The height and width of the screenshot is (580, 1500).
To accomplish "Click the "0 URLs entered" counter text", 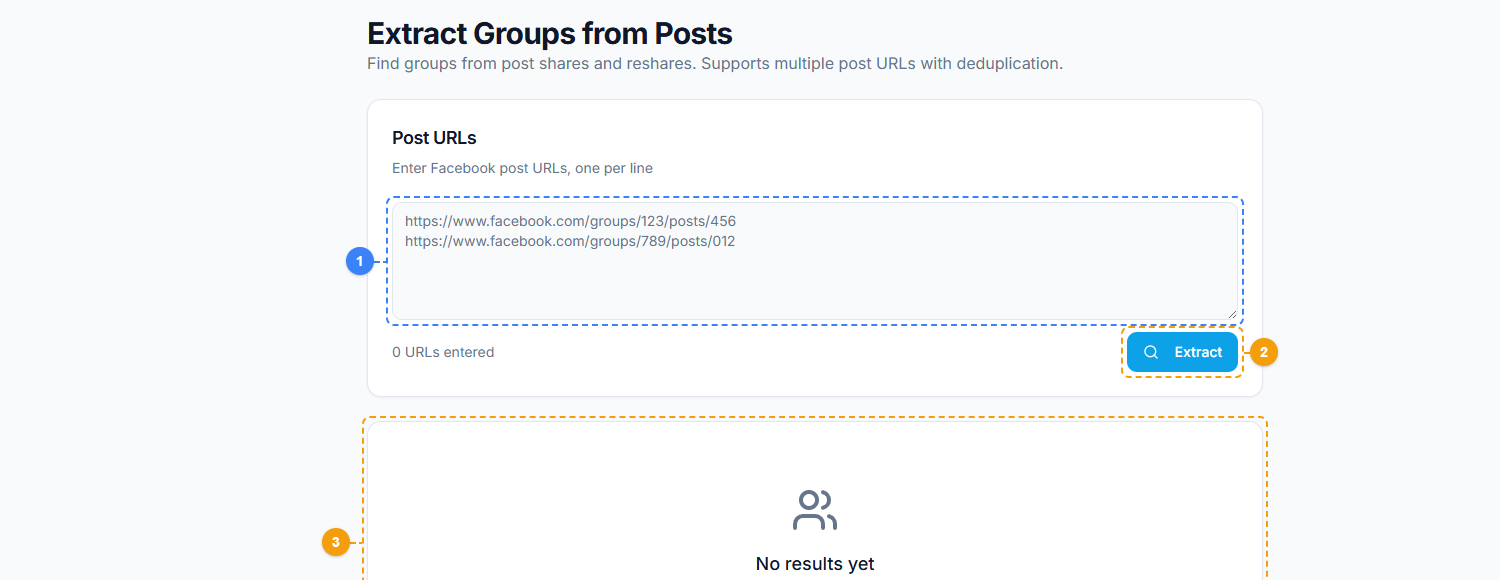I will point(443,352).
